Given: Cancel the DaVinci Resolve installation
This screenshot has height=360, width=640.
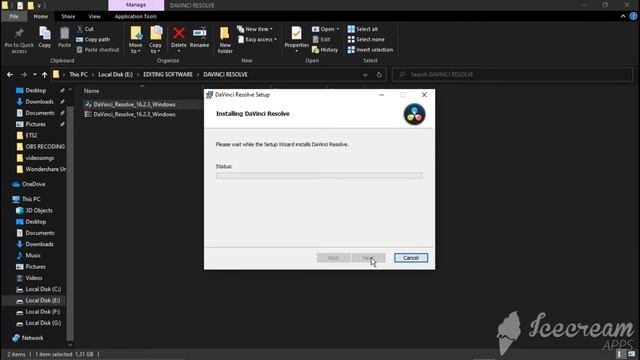Looking at the screenshot, I should (x=411, y=258).
